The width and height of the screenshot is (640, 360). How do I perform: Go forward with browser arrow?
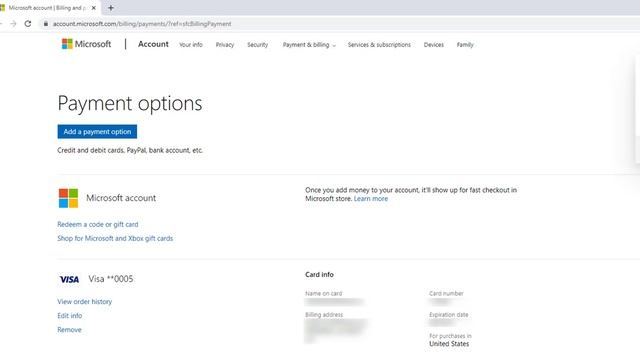(13, 24)
